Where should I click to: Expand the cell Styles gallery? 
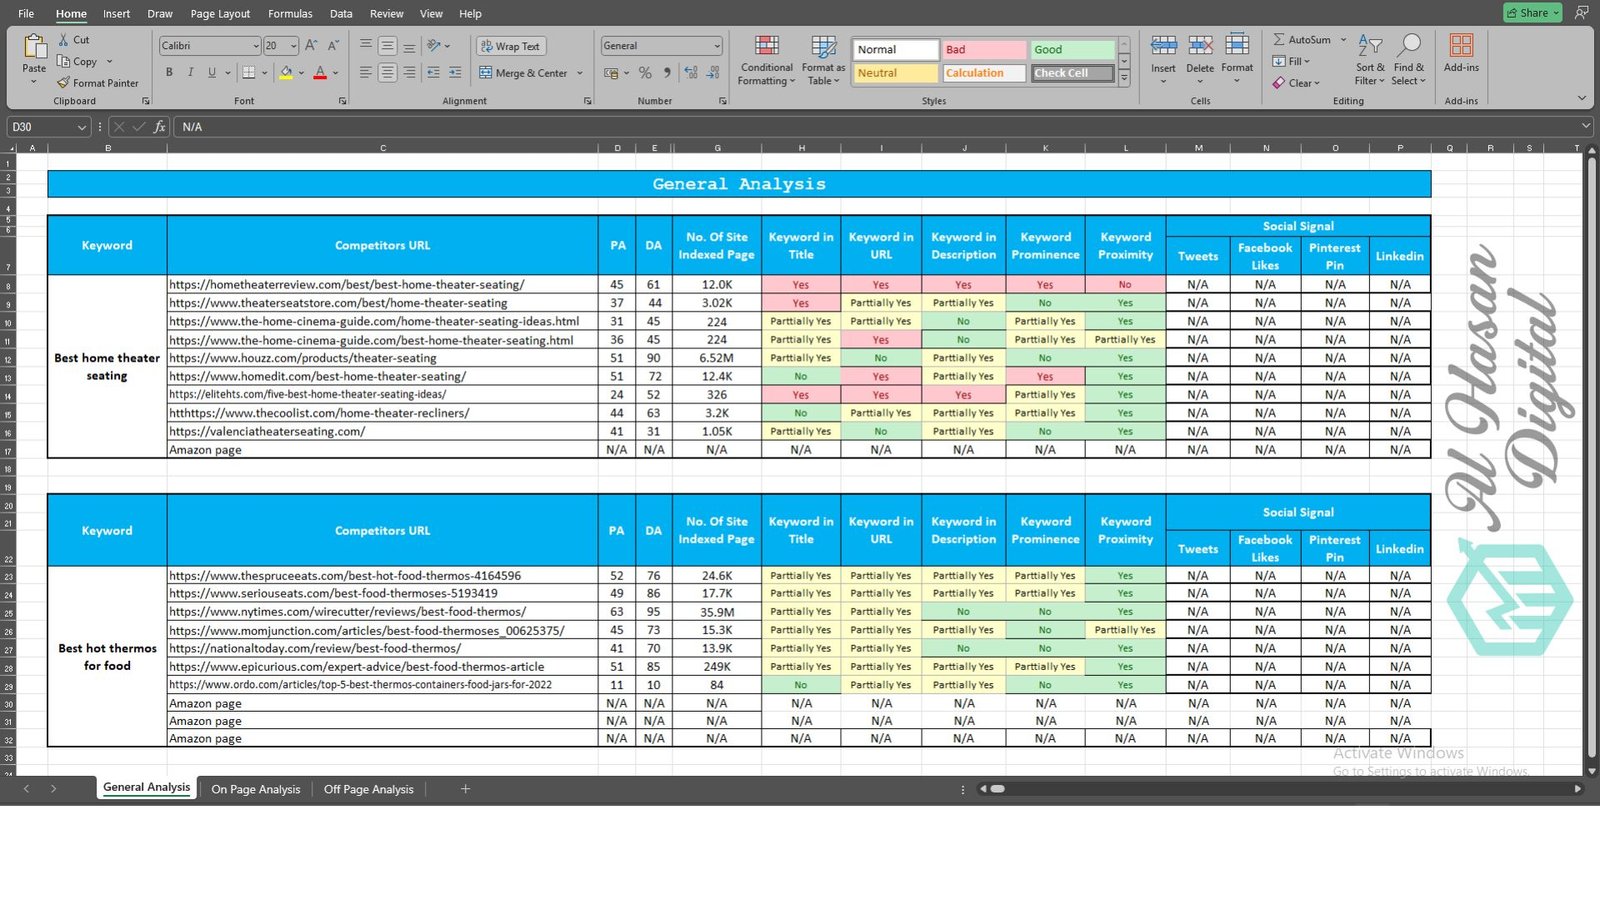coord(1124,78)
